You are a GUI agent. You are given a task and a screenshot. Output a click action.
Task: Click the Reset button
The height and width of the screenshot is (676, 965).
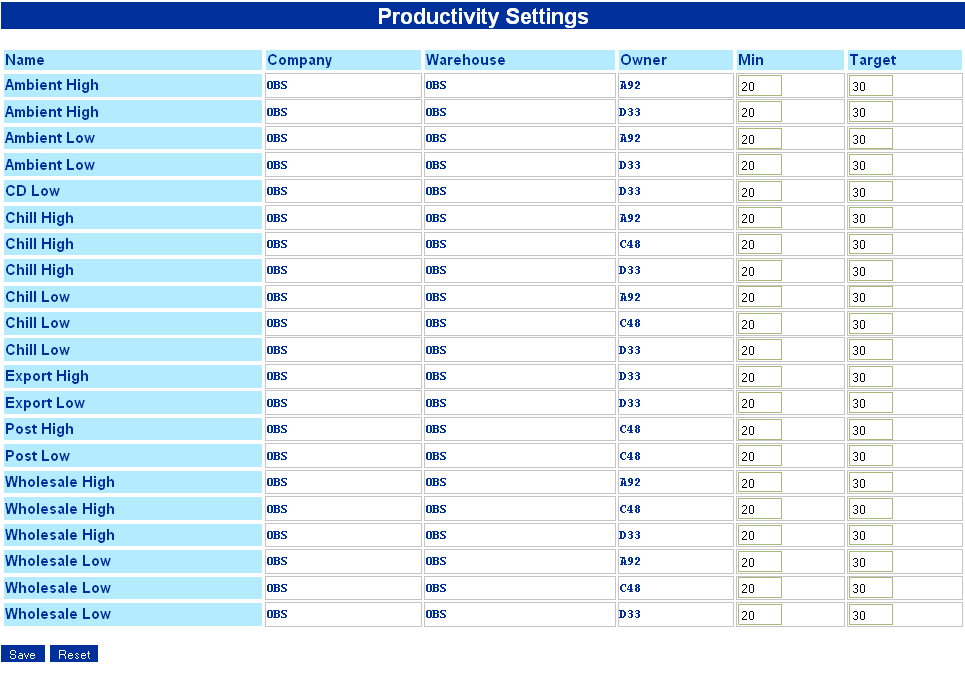pos(74,654)
